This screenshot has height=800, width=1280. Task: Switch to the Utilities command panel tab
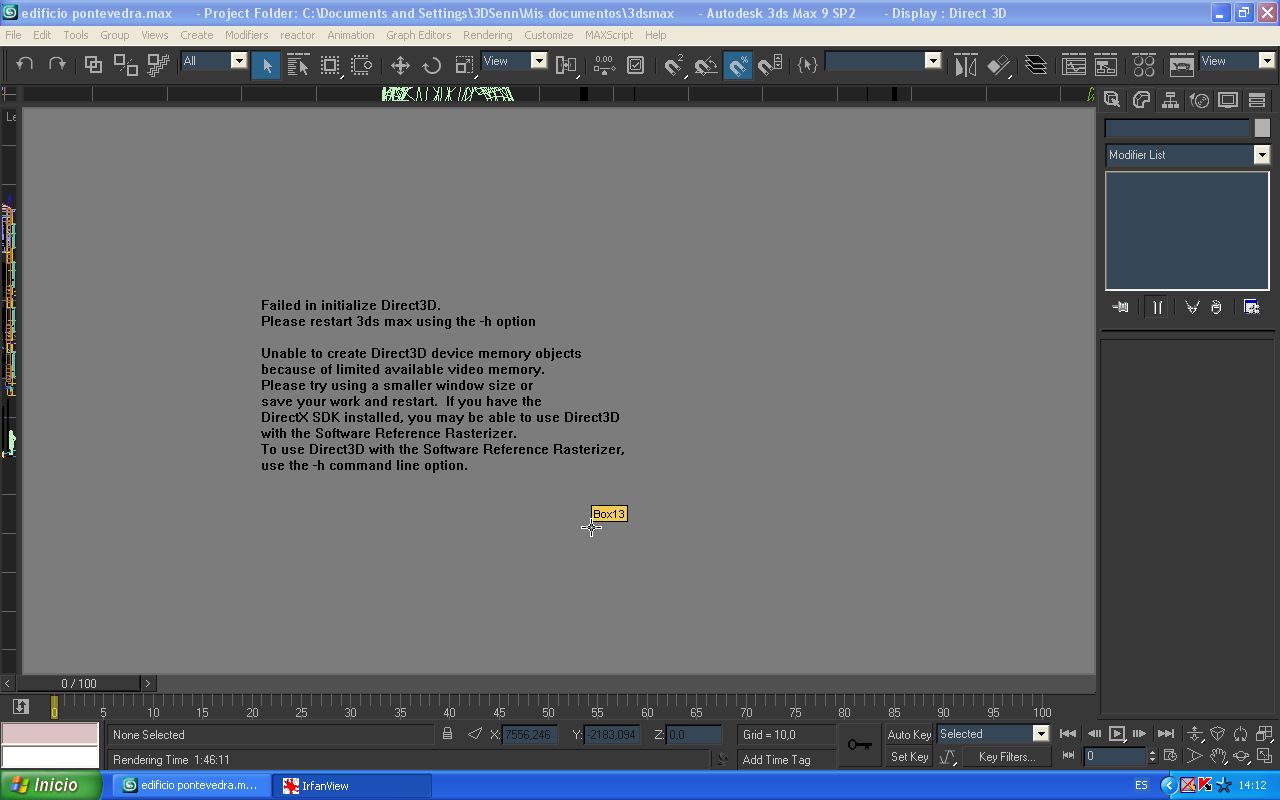coord(1257,100)
